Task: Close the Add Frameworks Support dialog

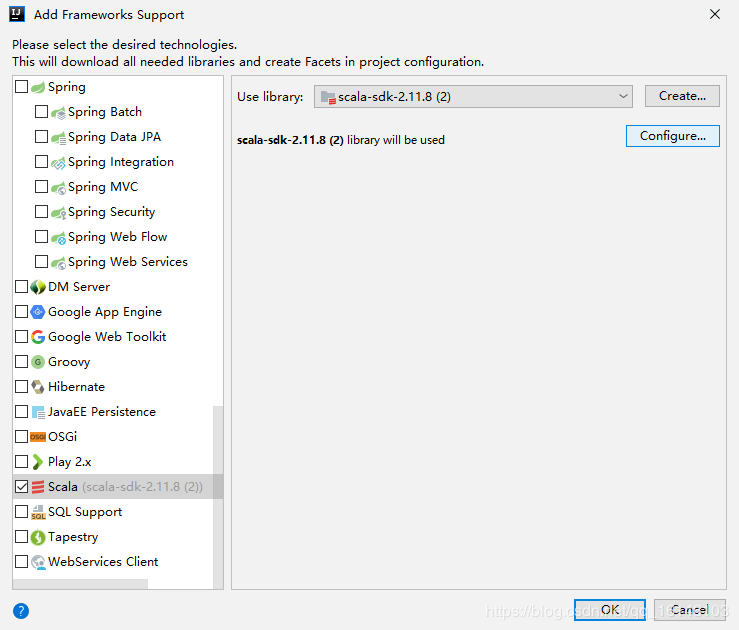Action: pos(714,14)
